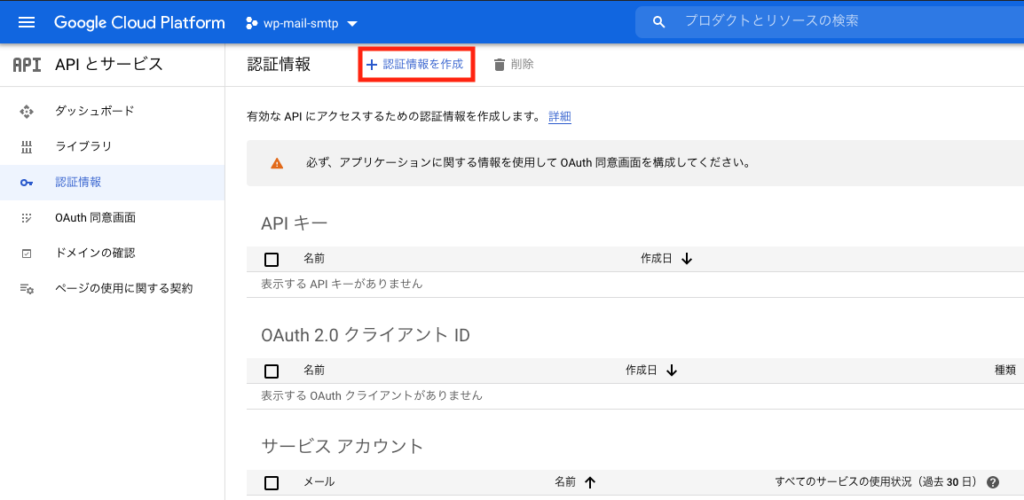Open the 詳細 link
The height and width of the screenshot is (500, 1024).
coord(560,117)
